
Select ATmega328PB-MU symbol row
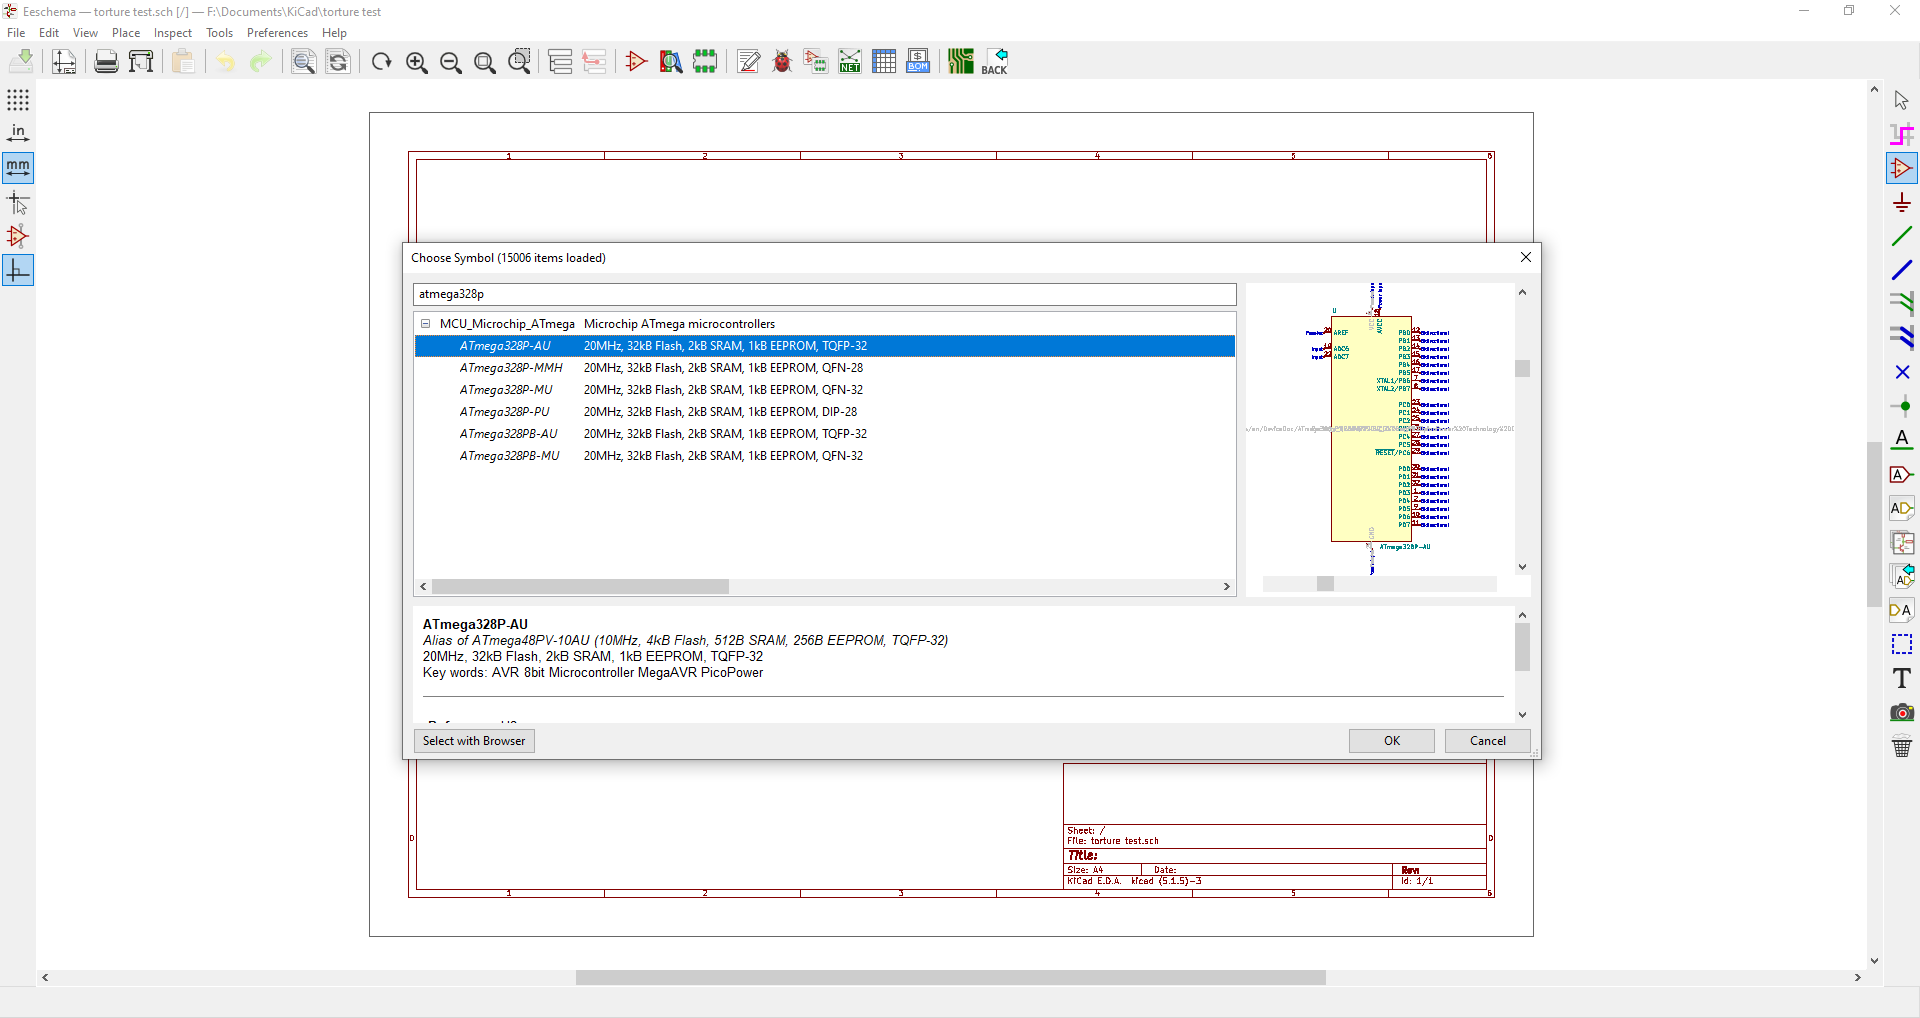click(x=825, y=456)
